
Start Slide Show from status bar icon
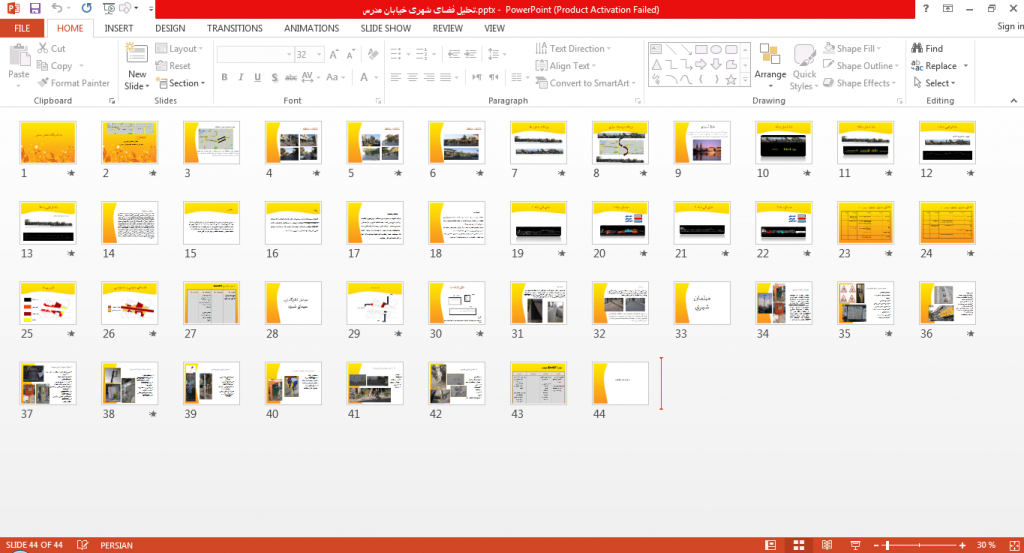[x=855, y=545]
